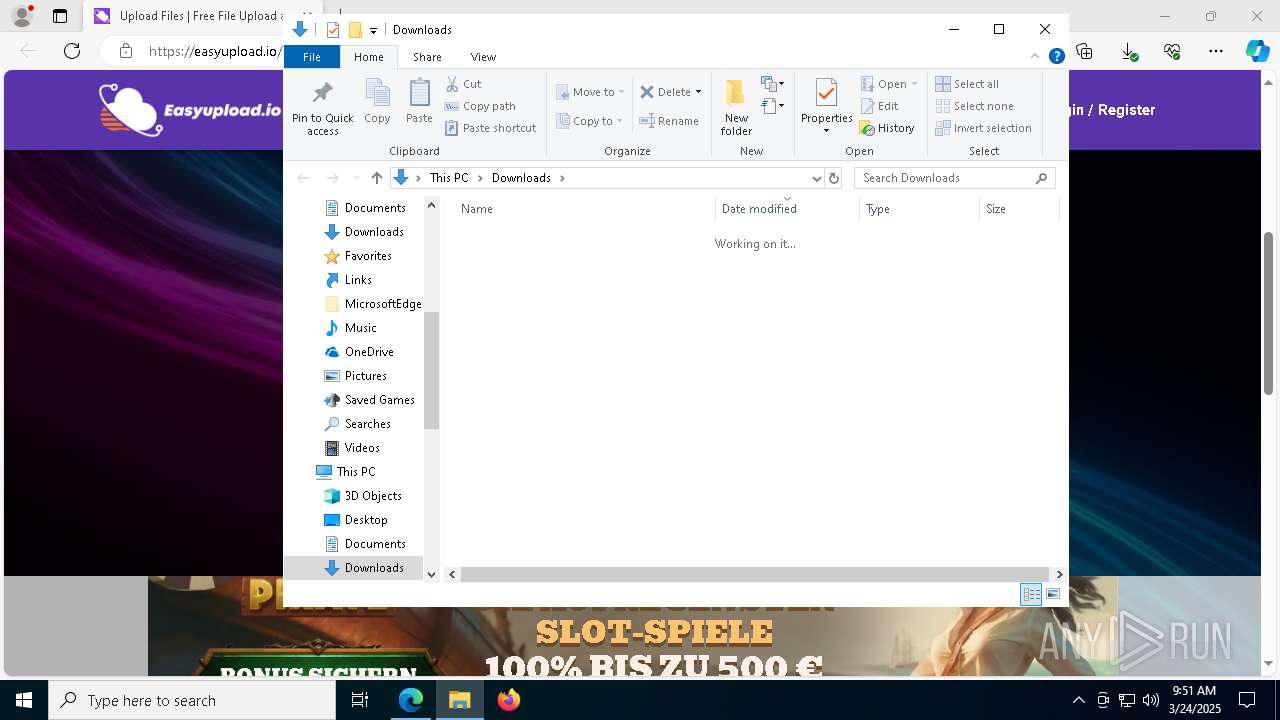Image resolution: width=1280 pixels, height=720 pixels.
Task: Click the horizontal scrollbar in file list
Action: coord(755,574)
